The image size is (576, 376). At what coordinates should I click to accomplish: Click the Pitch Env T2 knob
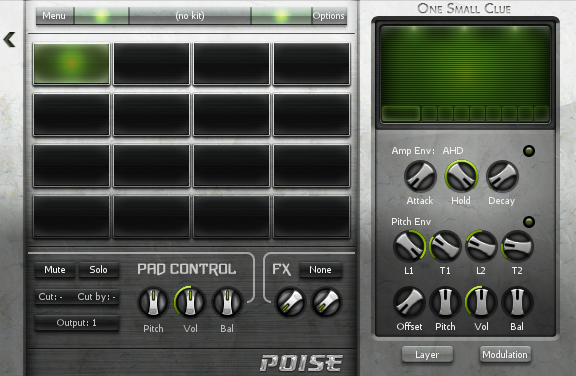point(517,246)
